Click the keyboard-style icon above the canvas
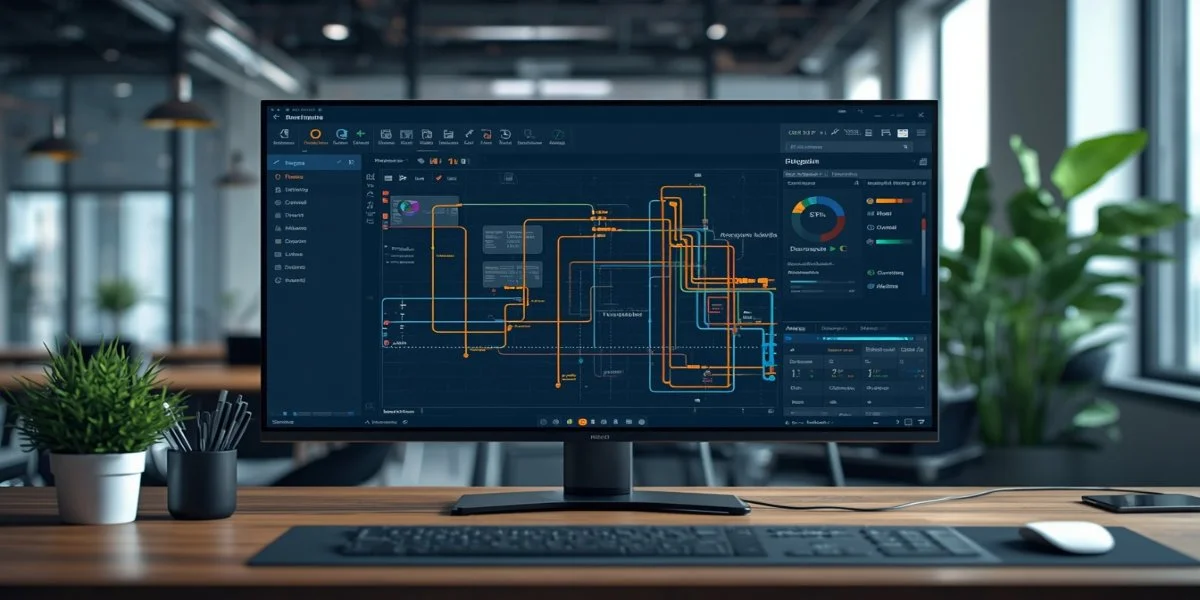This screenshot has width=1200, height=600. pos(388,178)
